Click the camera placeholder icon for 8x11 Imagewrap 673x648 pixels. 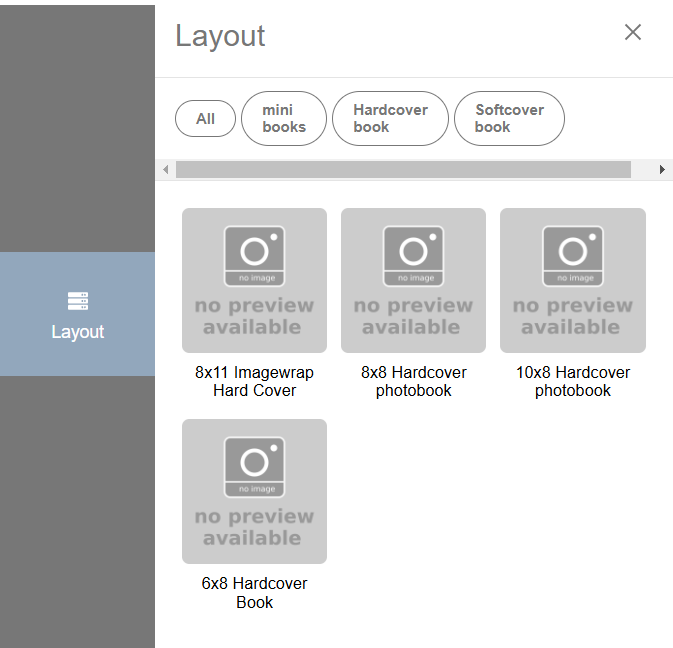pos(254,256)
